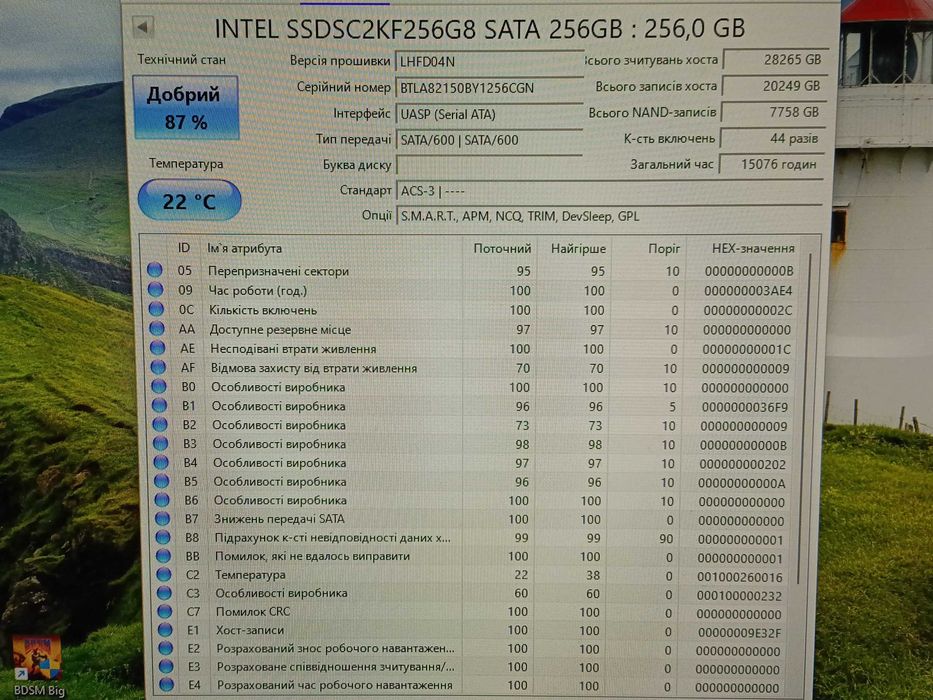Click total NAND writes value 7758 GB

pyautogui.click(x=774, y=112)
